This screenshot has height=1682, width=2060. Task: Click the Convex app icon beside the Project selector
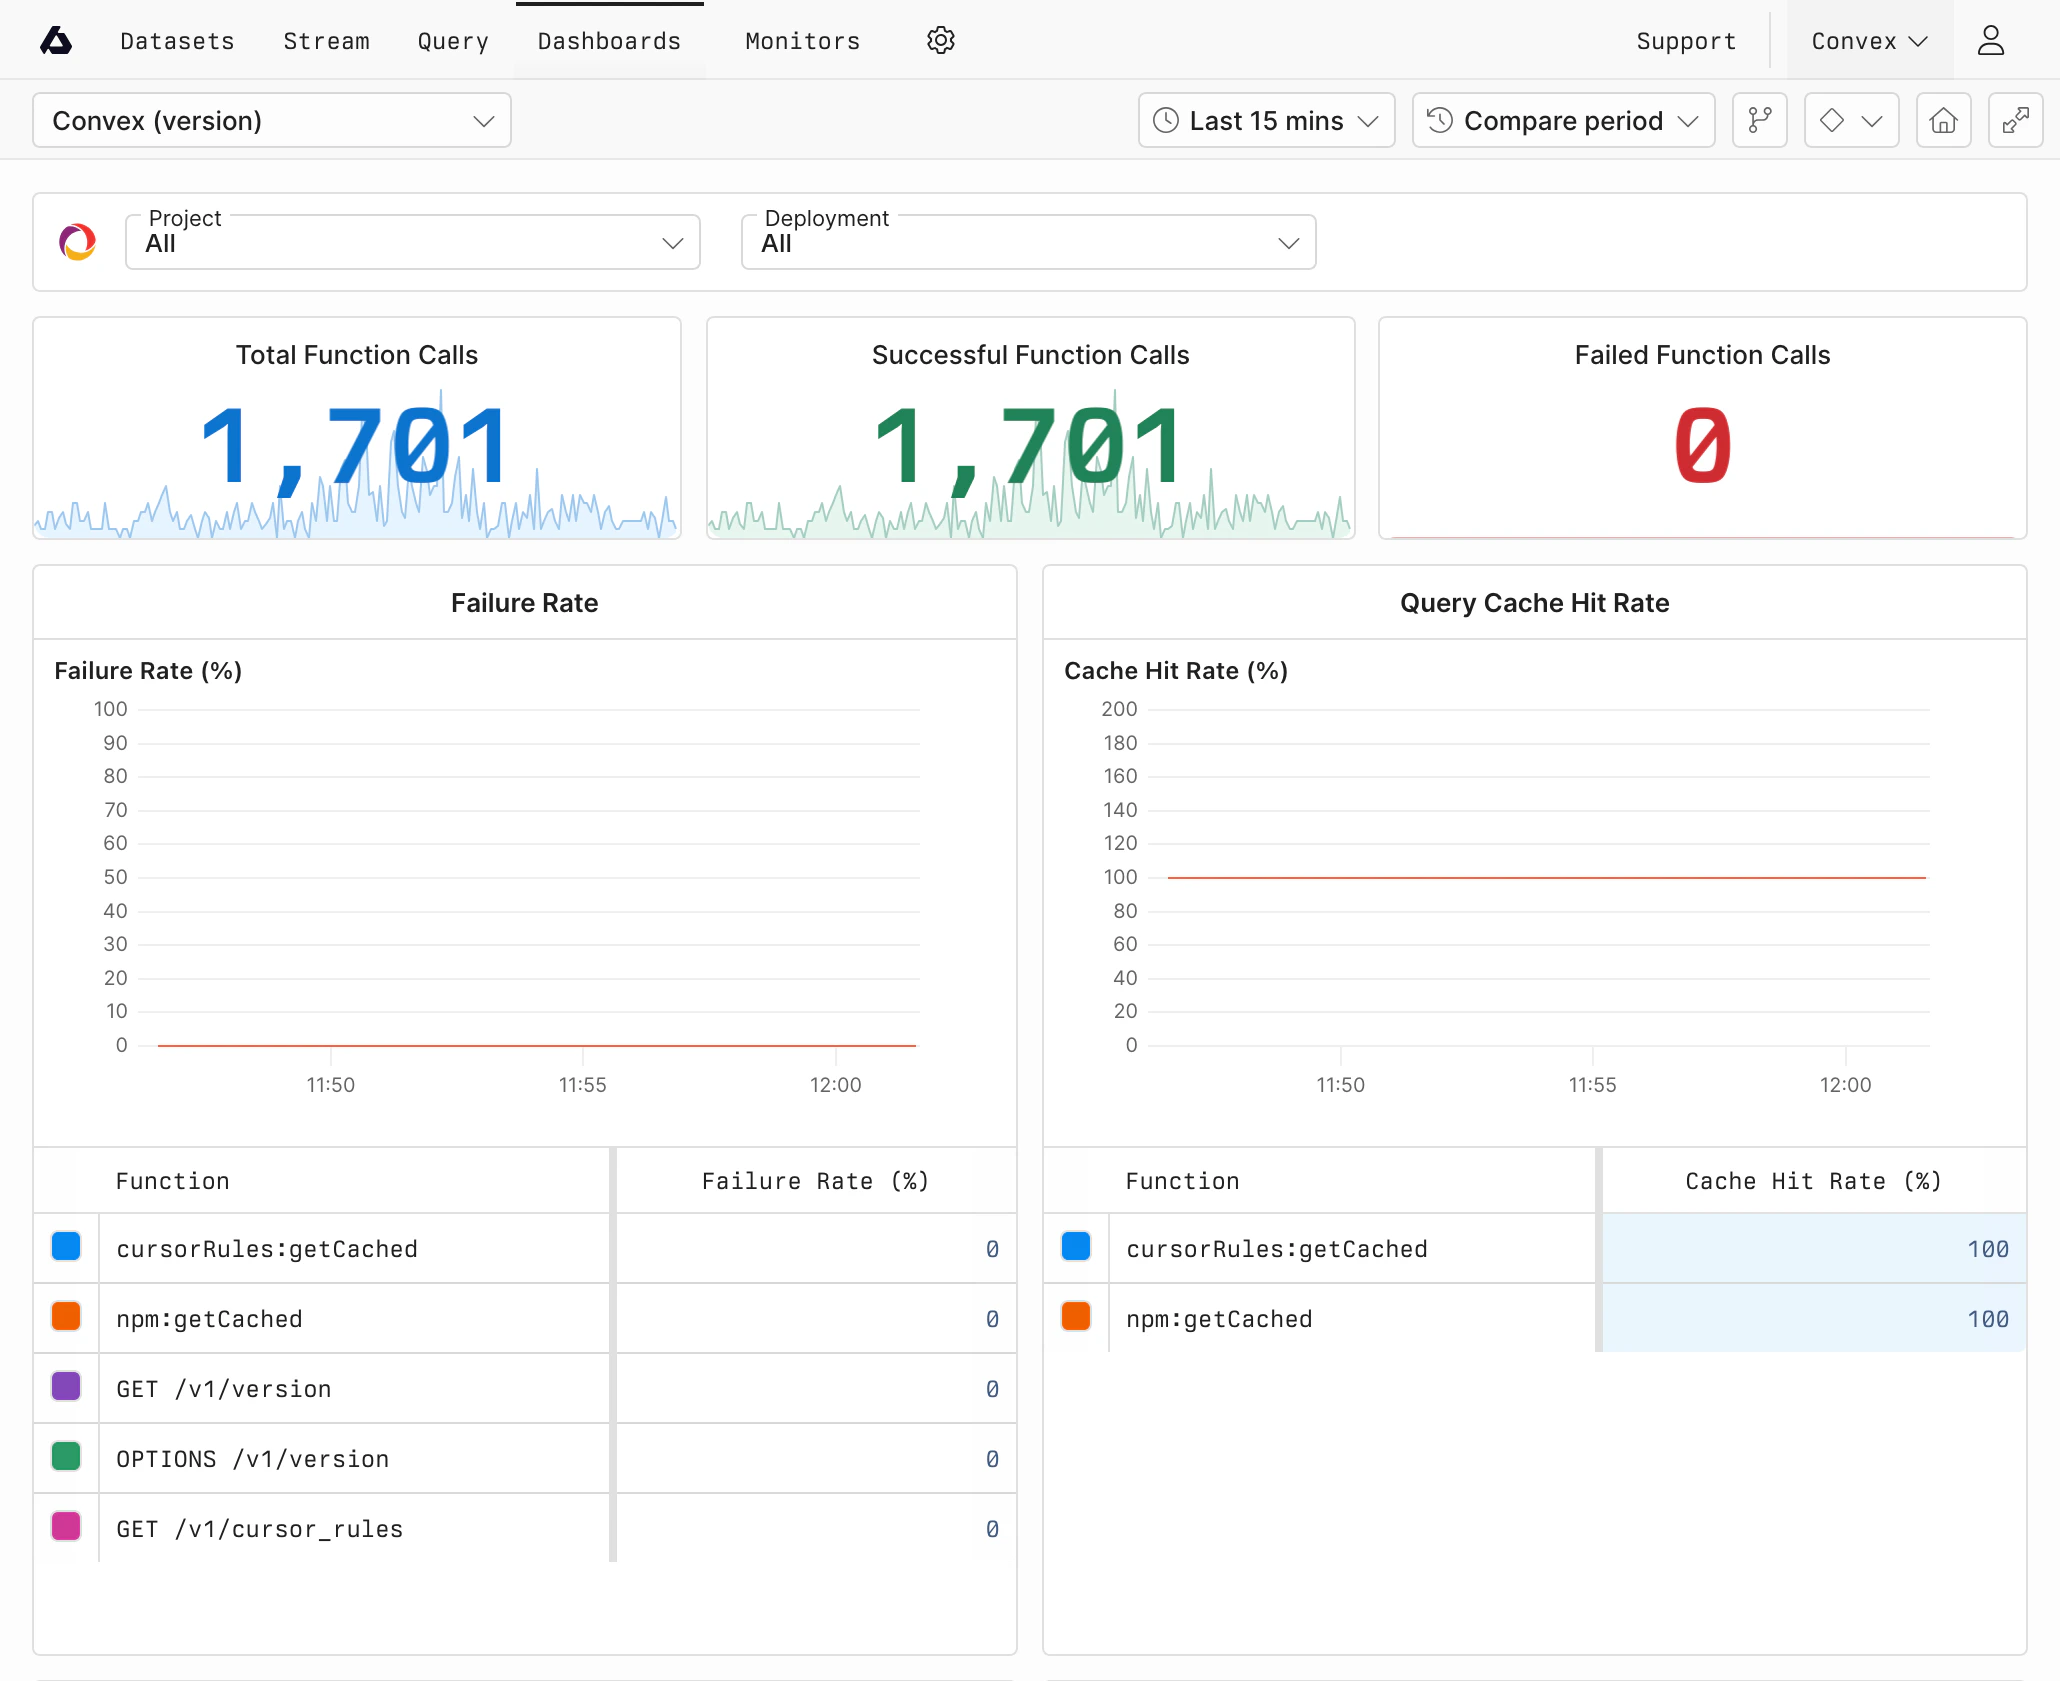click(x=78, y=241)
